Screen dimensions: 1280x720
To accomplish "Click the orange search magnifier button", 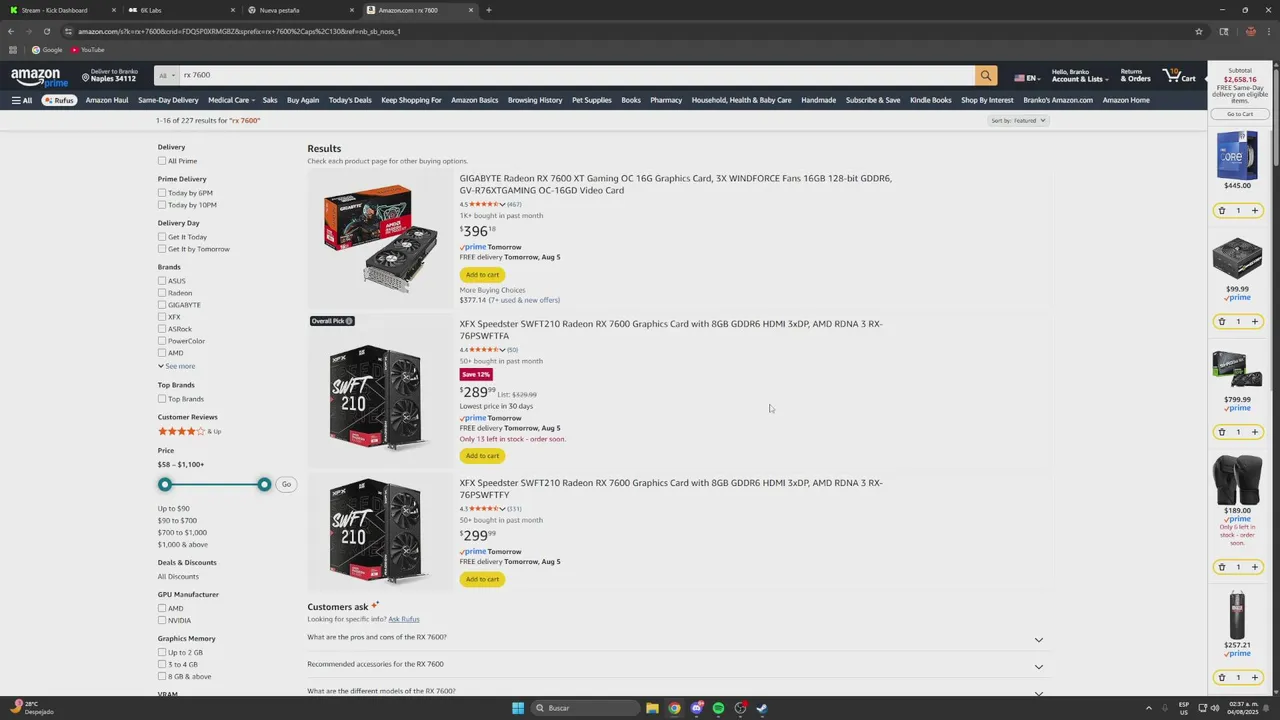I will point(986,75).
